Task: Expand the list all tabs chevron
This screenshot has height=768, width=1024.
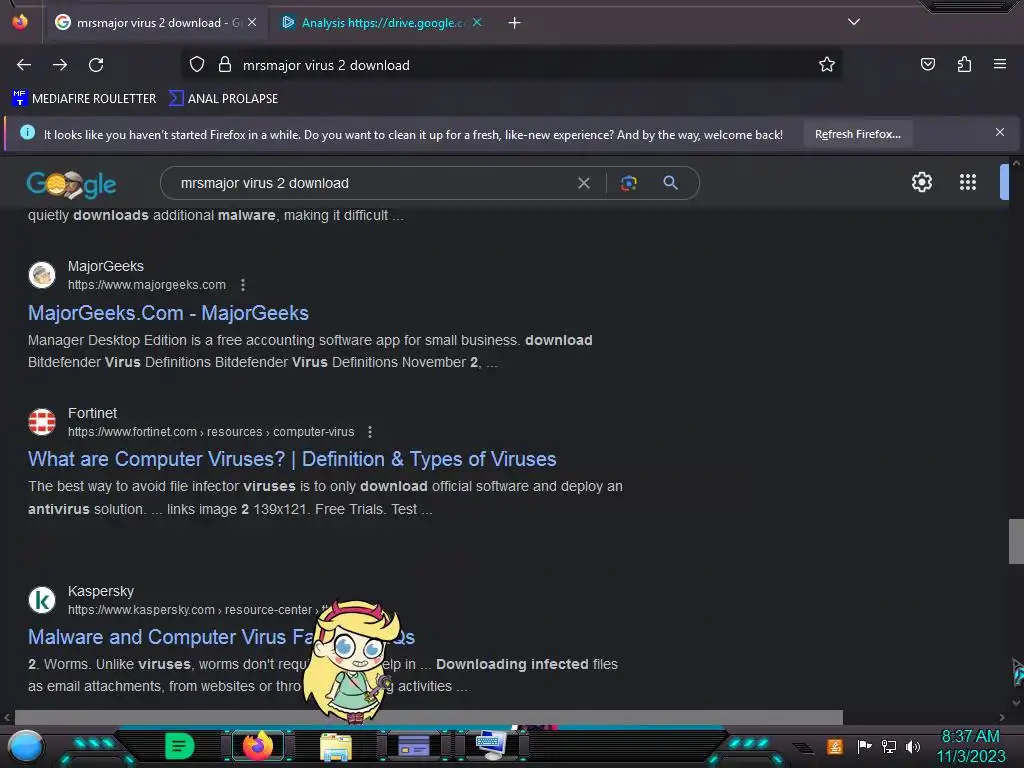Action: pyautogui.click(x=854, y=22)
